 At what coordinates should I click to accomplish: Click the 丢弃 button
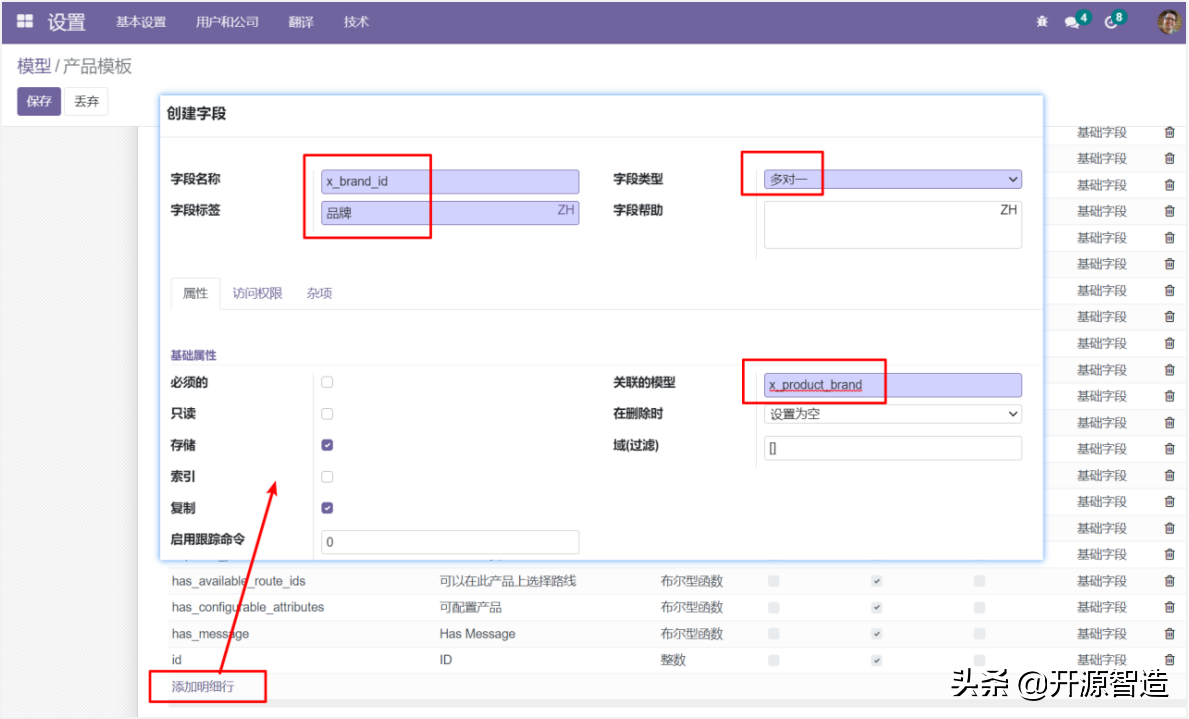[x=86, y=102]
